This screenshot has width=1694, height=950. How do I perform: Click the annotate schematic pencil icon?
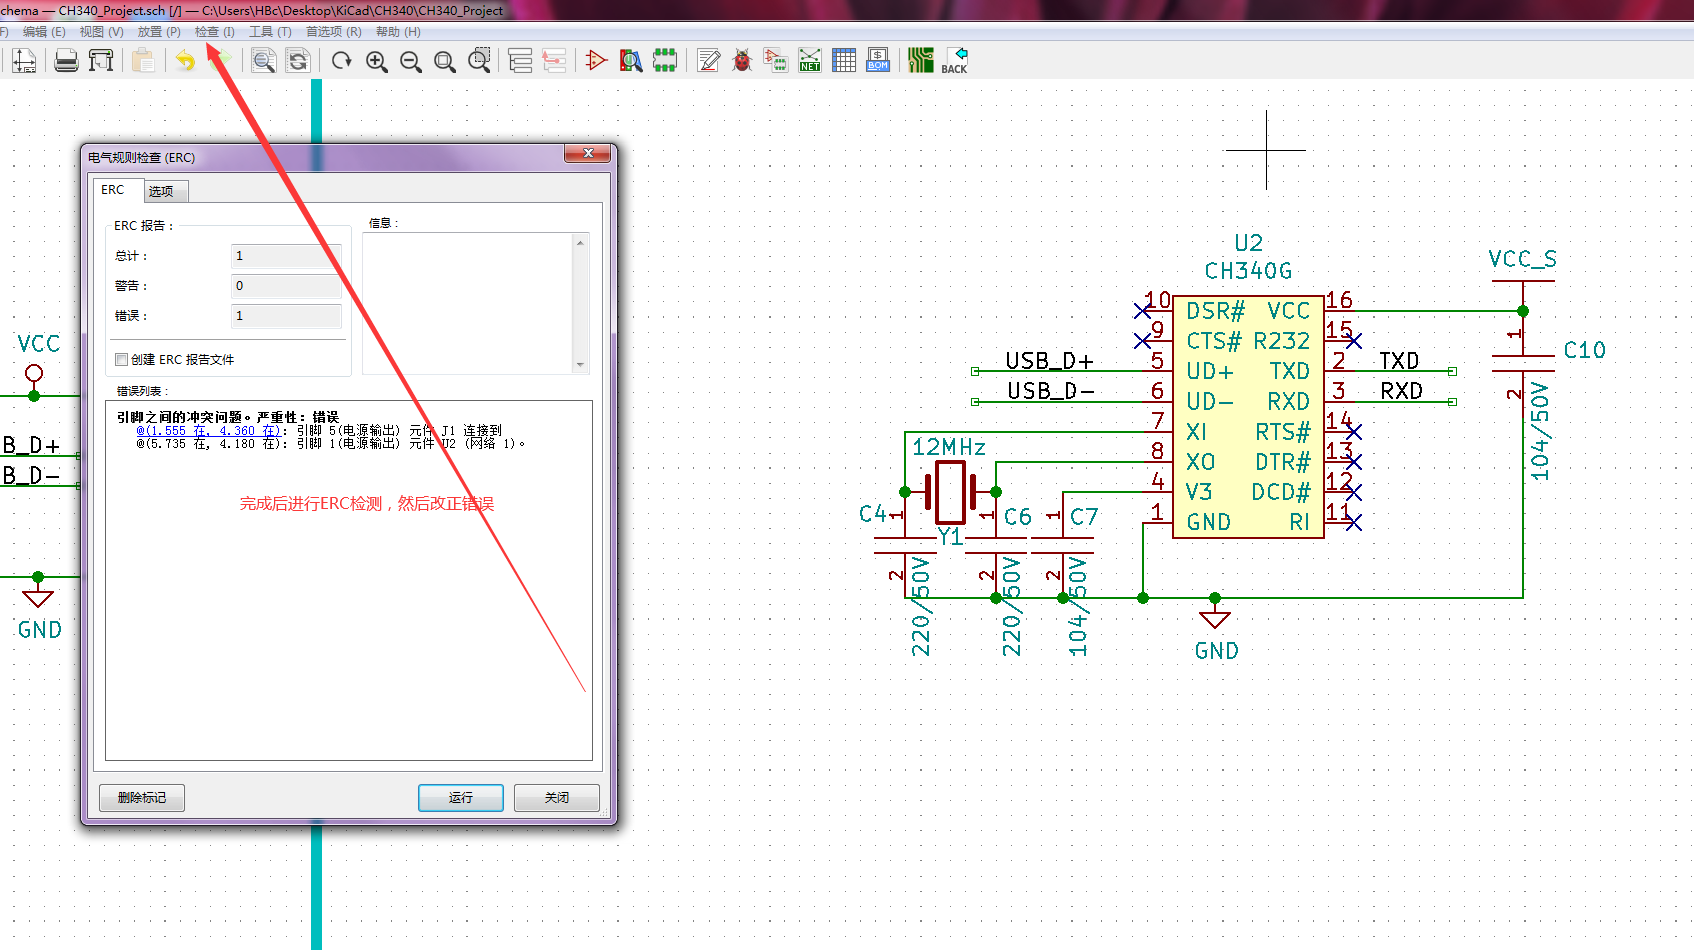(x=708, y=60)
